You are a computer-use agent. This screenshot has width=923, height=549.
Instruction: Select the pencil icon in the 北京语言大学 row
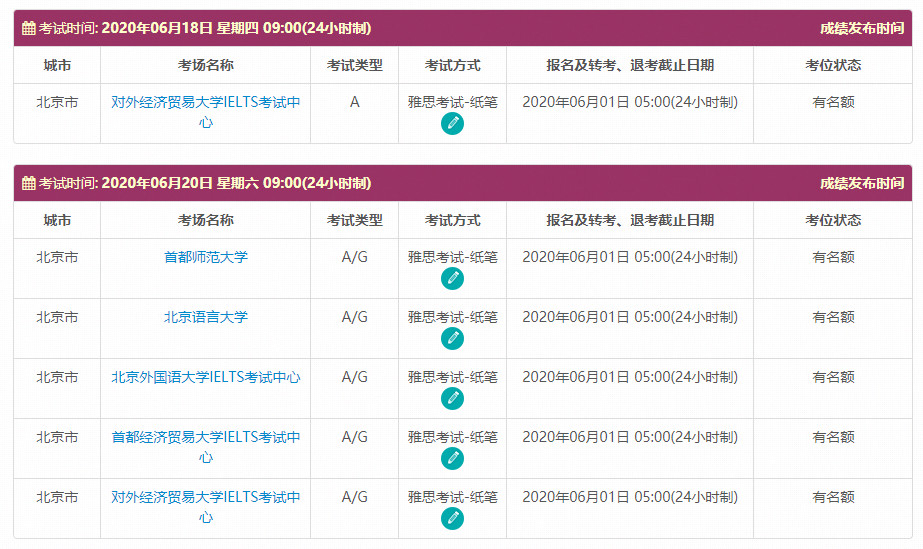coord(452,339)
